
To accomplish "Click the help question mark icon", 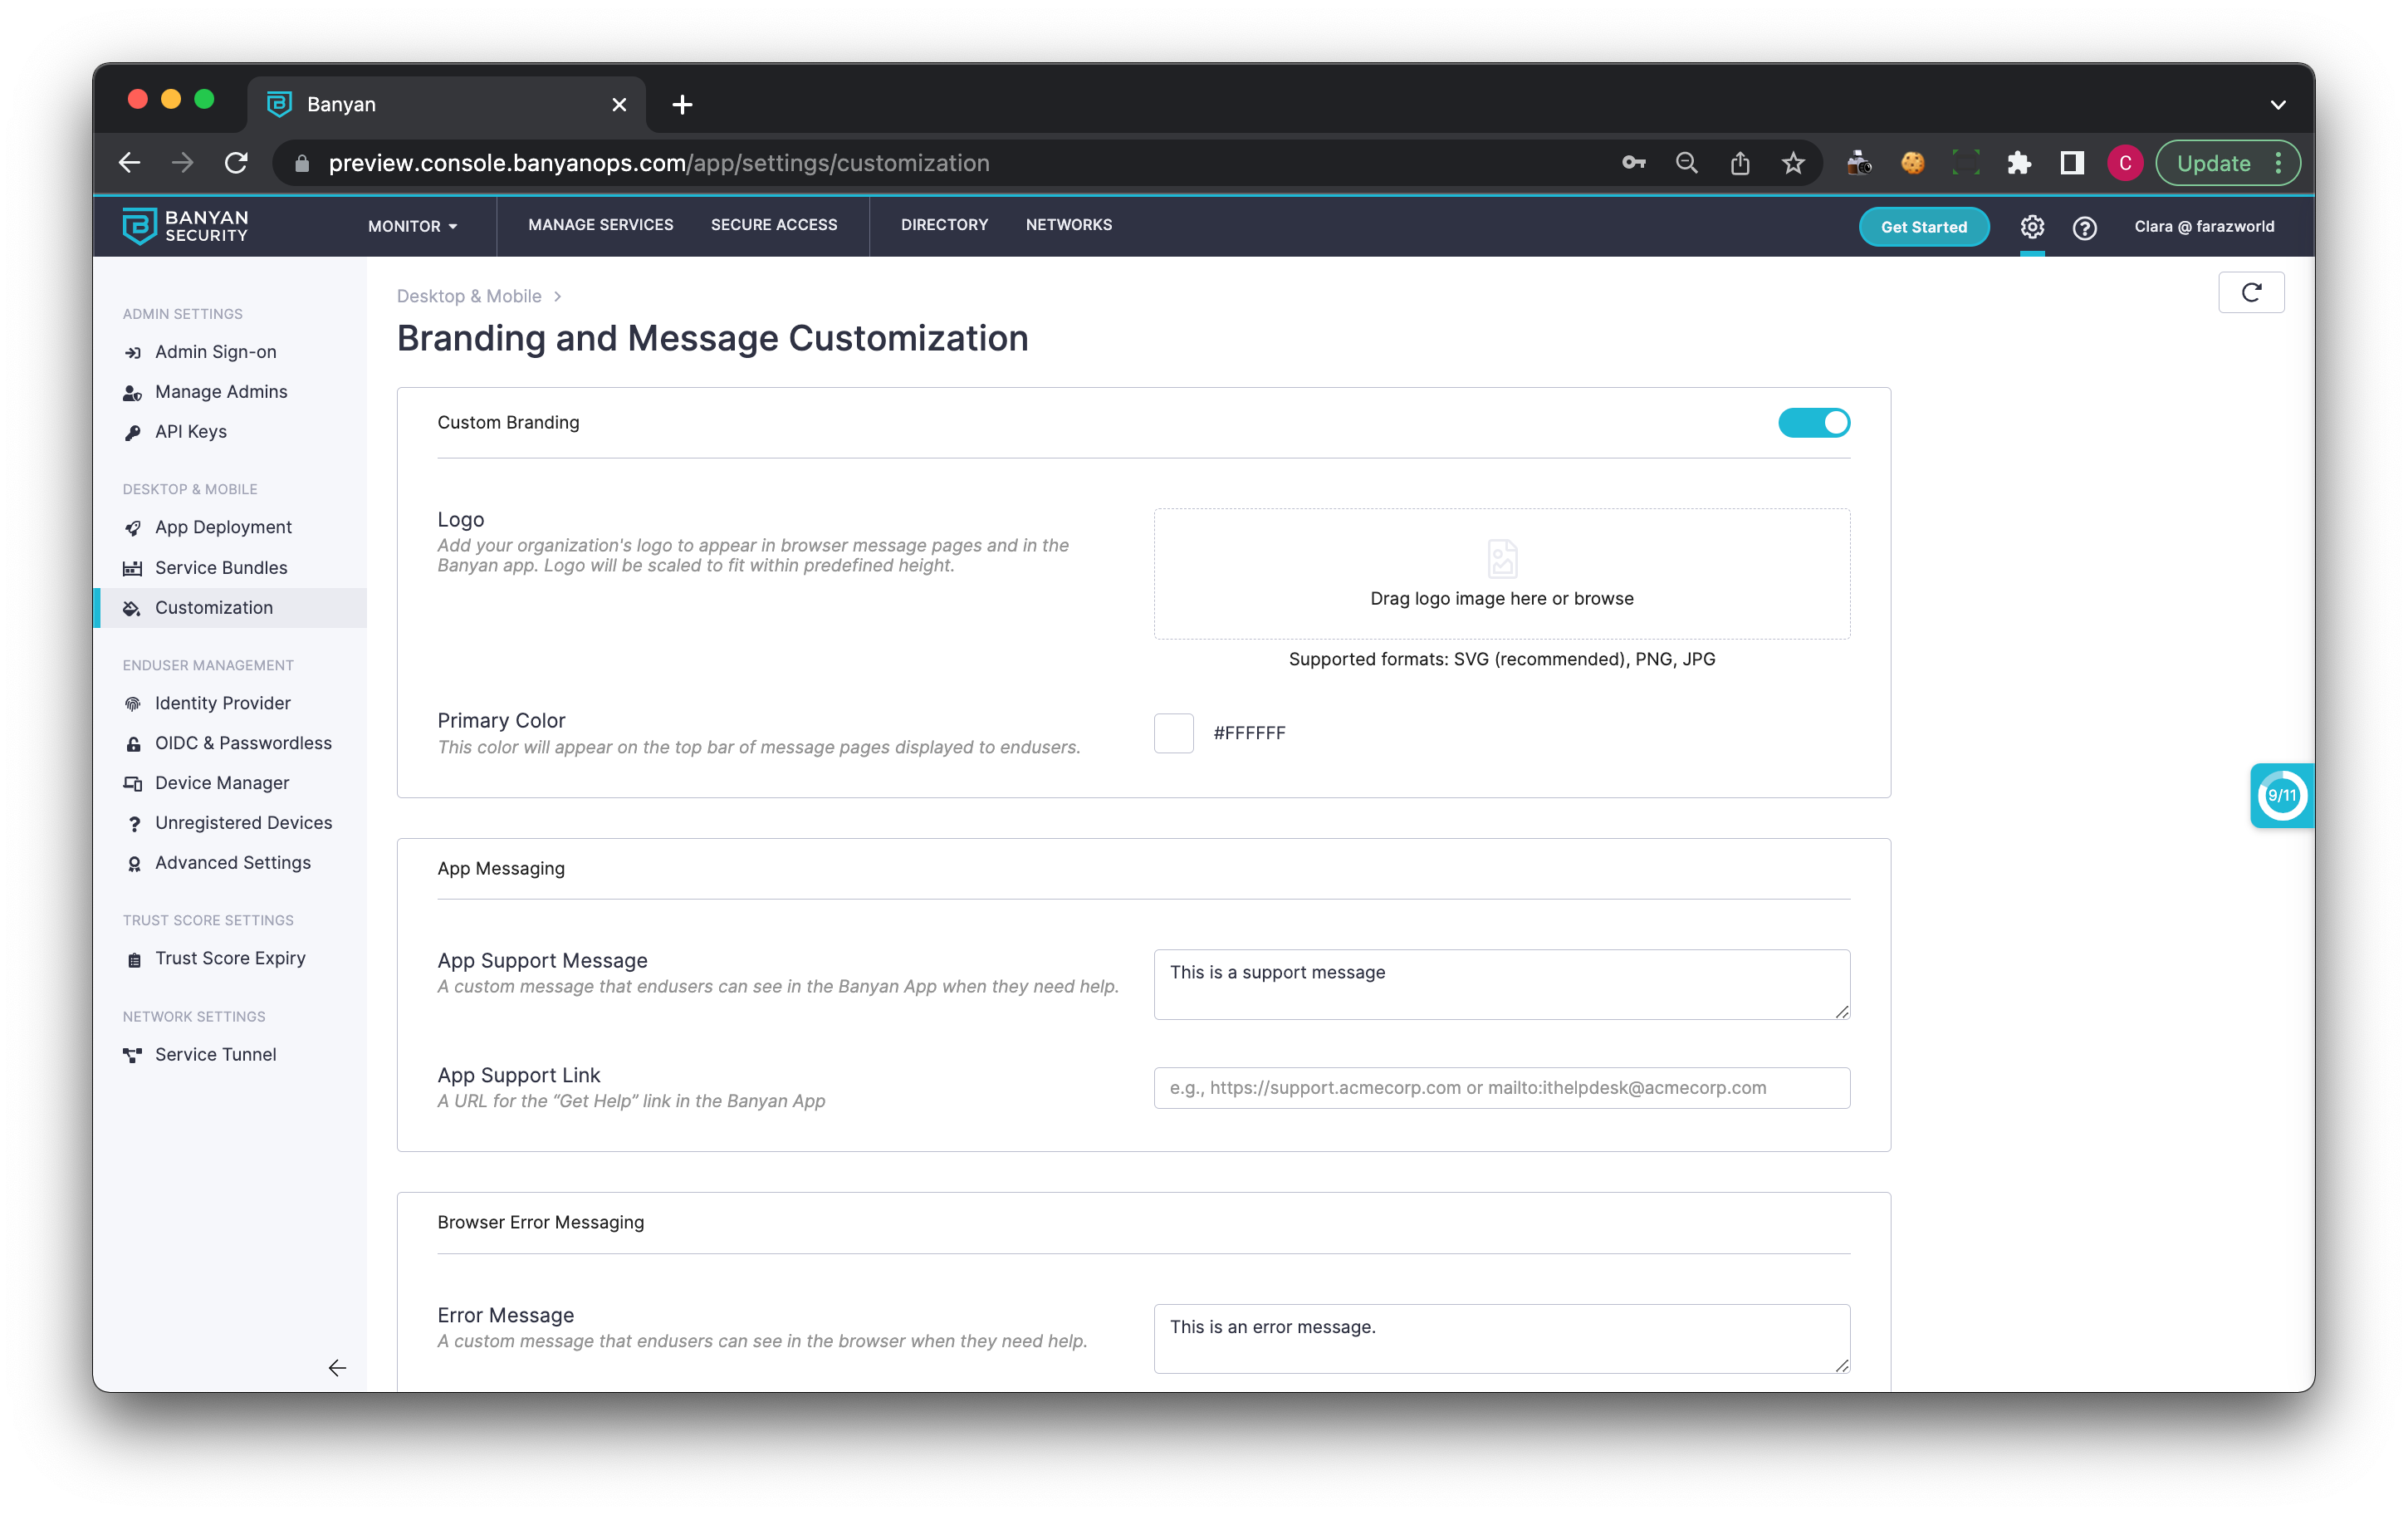I will pyautogui.click(x=2084, y=227).
